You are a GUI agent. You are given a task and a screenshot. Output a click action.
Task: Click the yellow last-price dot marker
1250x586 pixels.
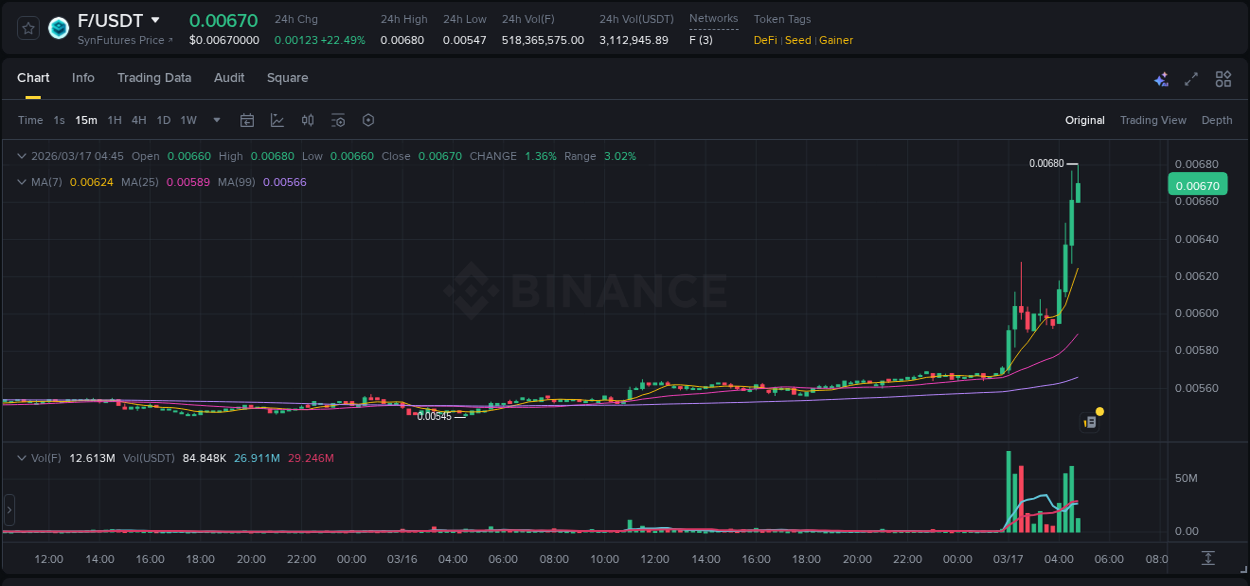click(x=1098, y=411)
